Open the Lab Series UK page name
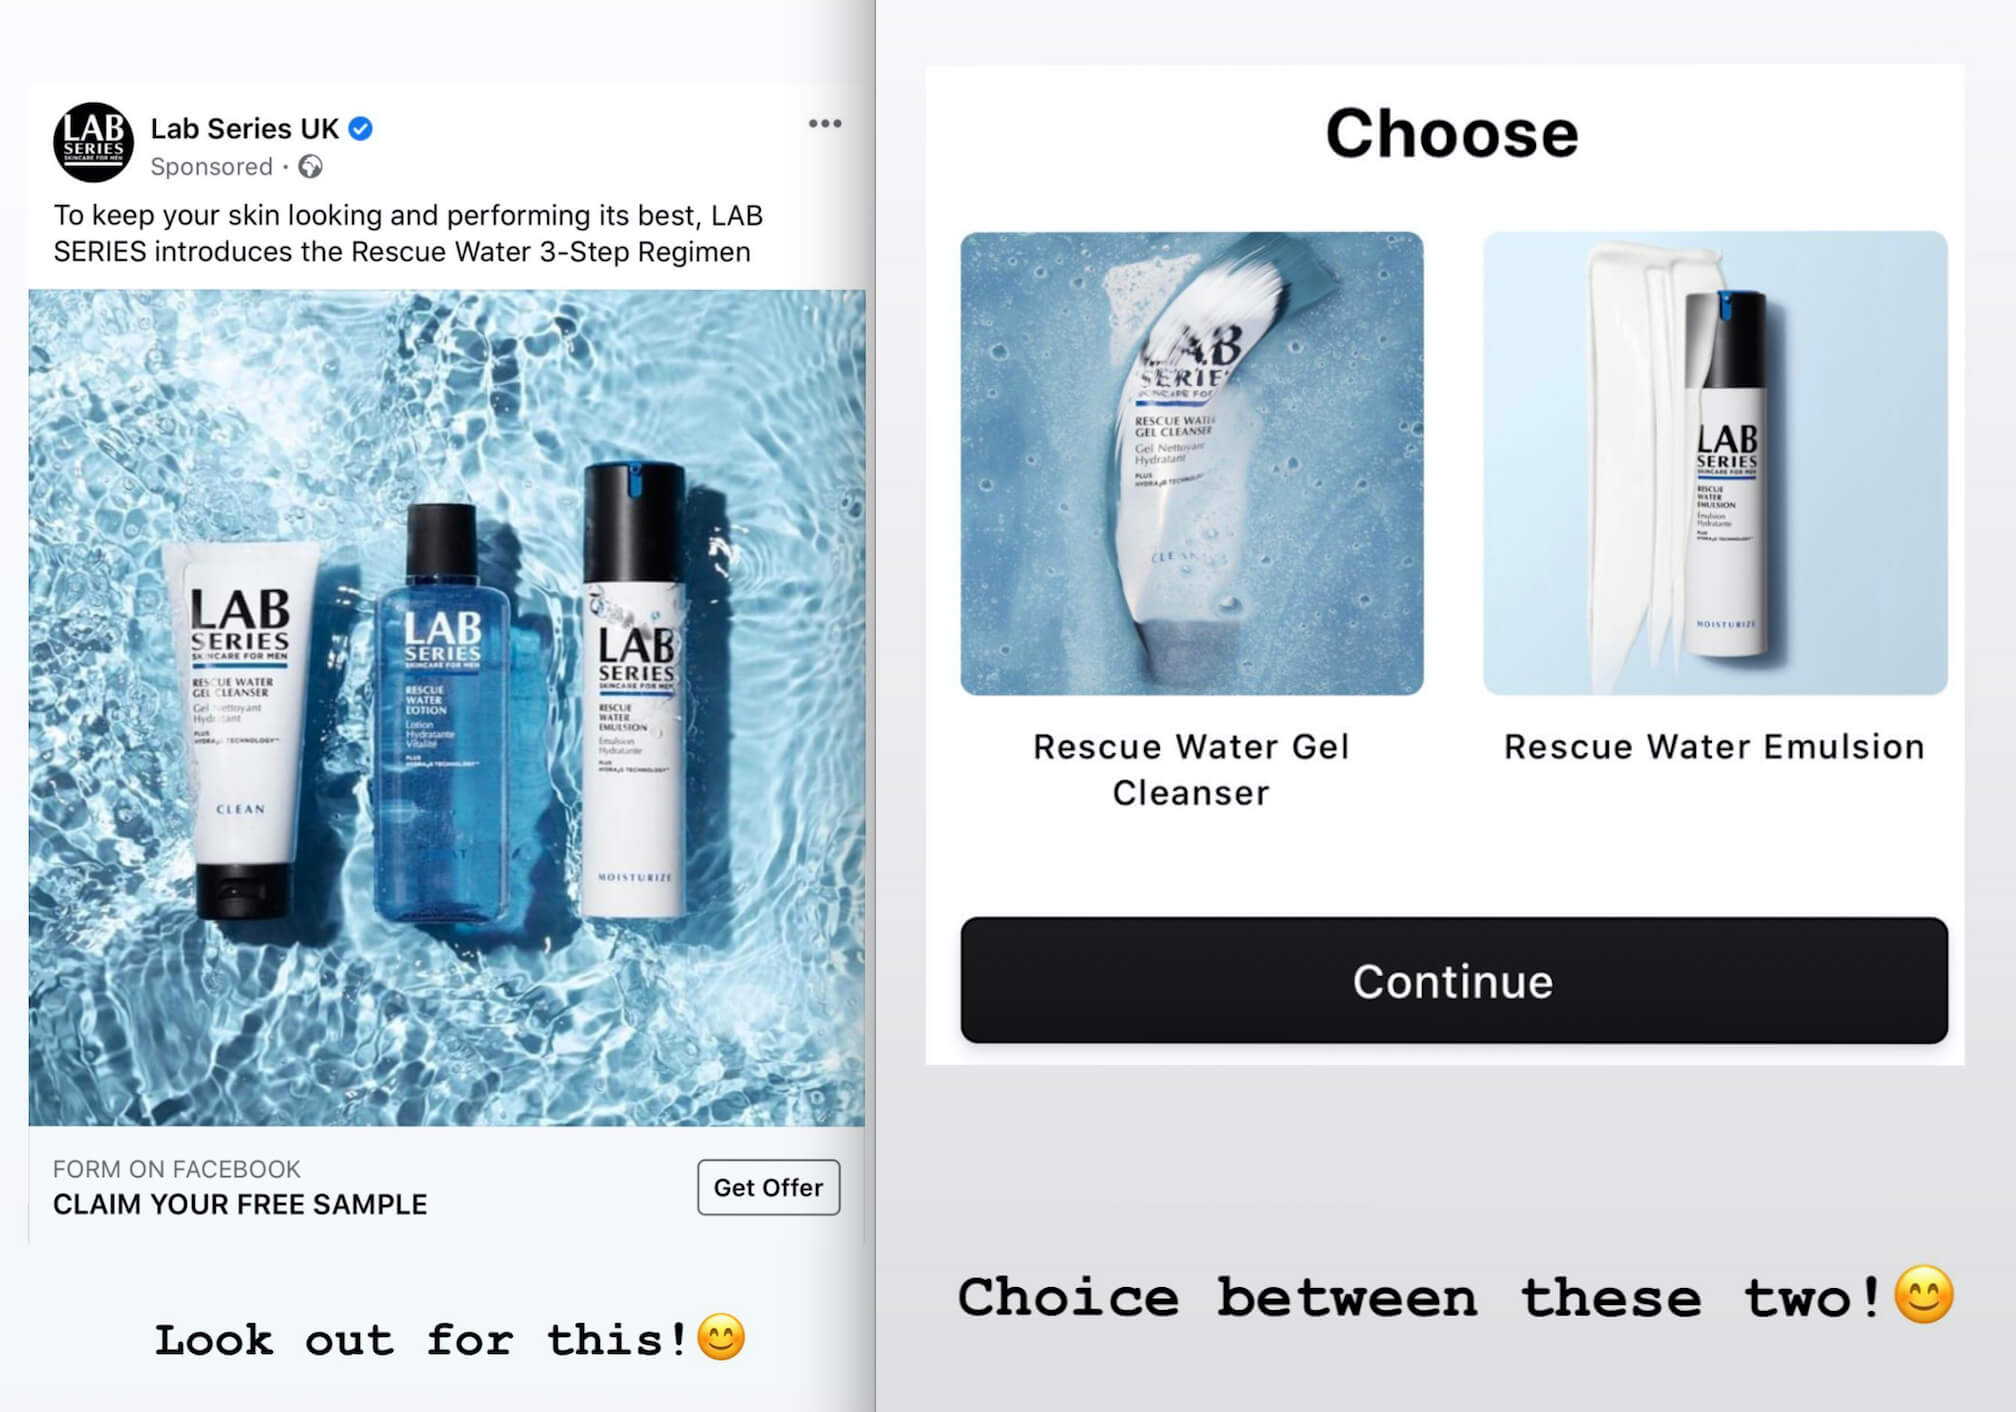This screenshot has height=1412, width=2016. 245,129
